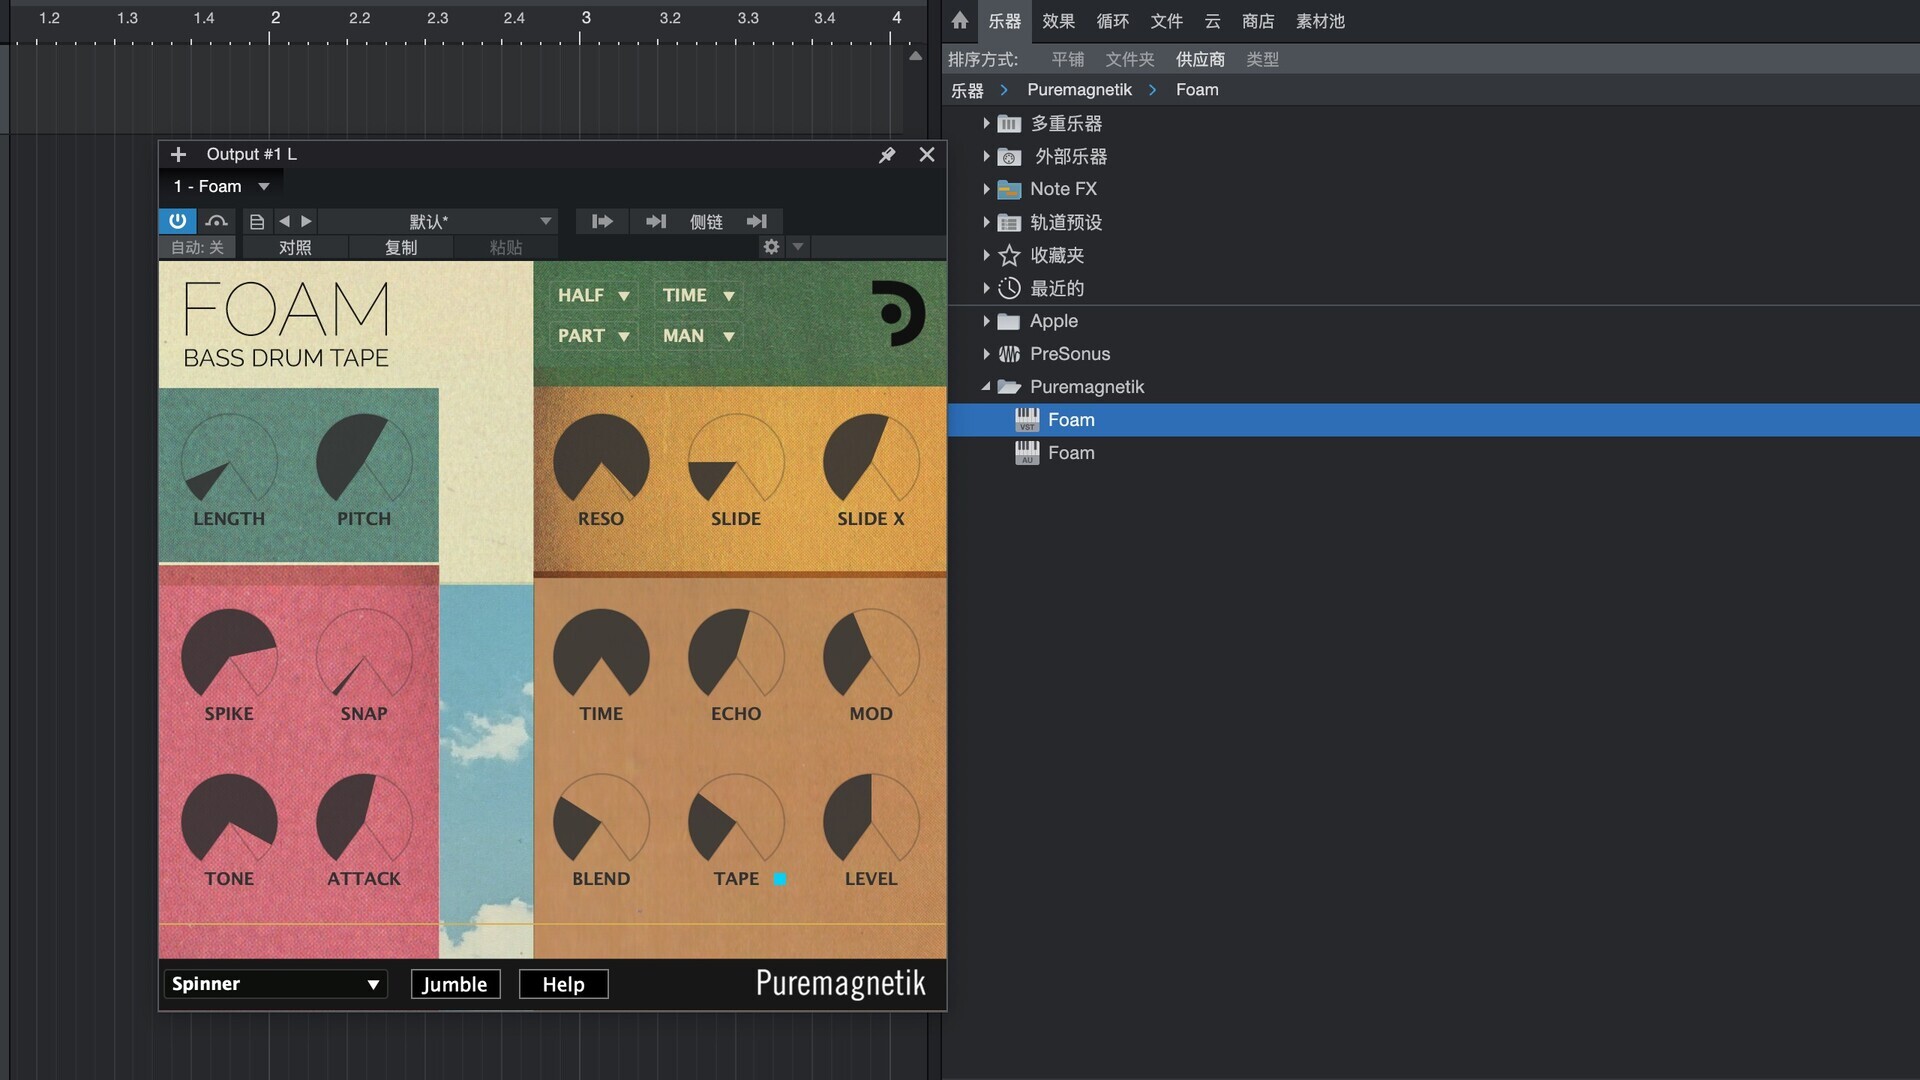Viewport: 1920px width, 1080px height.
Task: Click the RESO knob
Action: pyautogui.click(x=601, y=461)
